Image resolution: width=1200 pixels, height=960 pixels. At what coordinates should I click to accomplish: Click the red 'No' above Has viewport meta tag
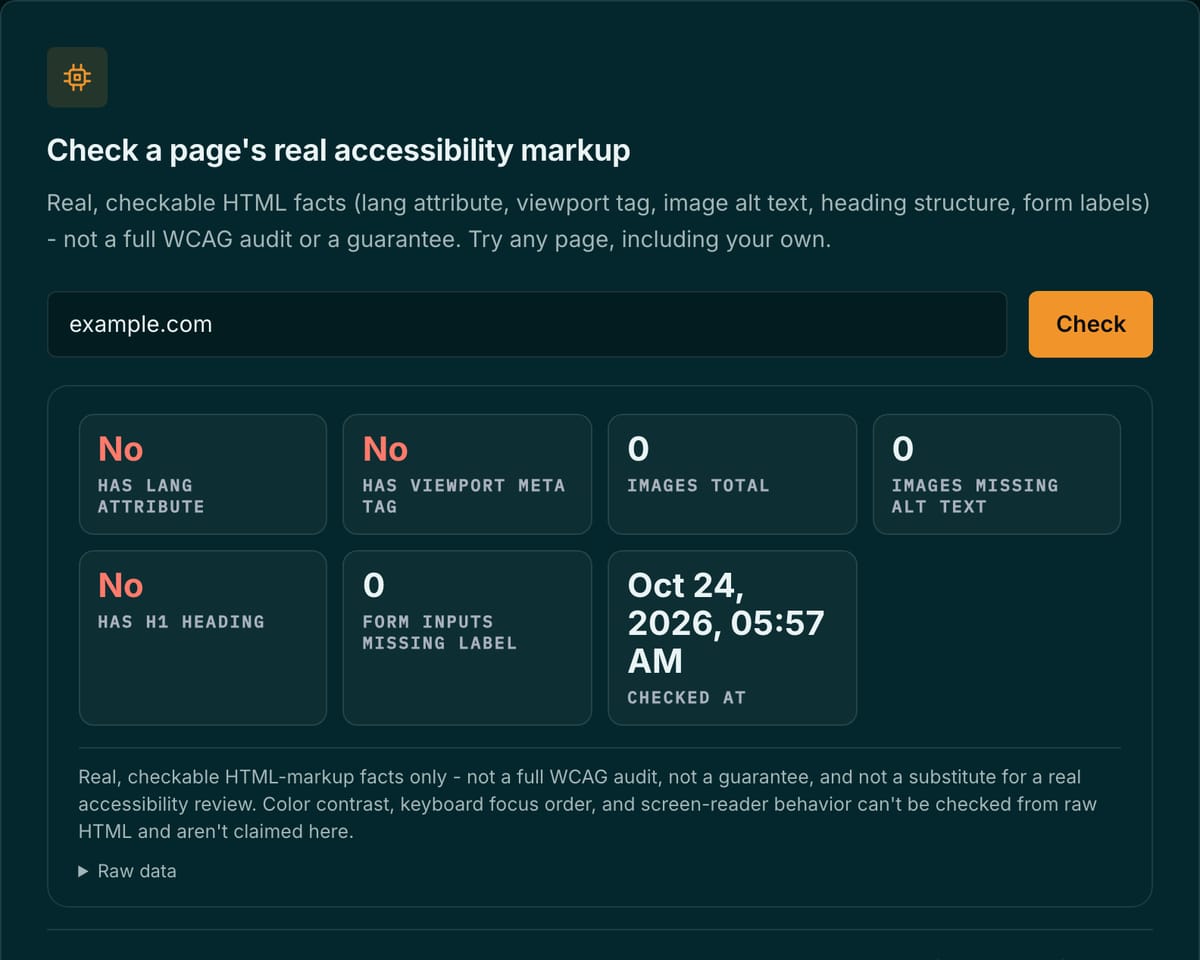385,449
